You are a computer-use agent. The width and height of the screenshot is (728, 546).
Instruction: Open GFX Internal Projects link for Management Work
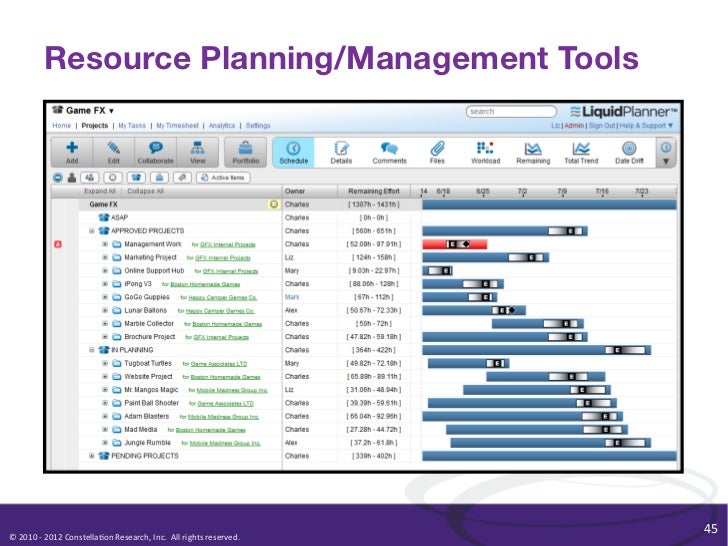click(228, 245)
